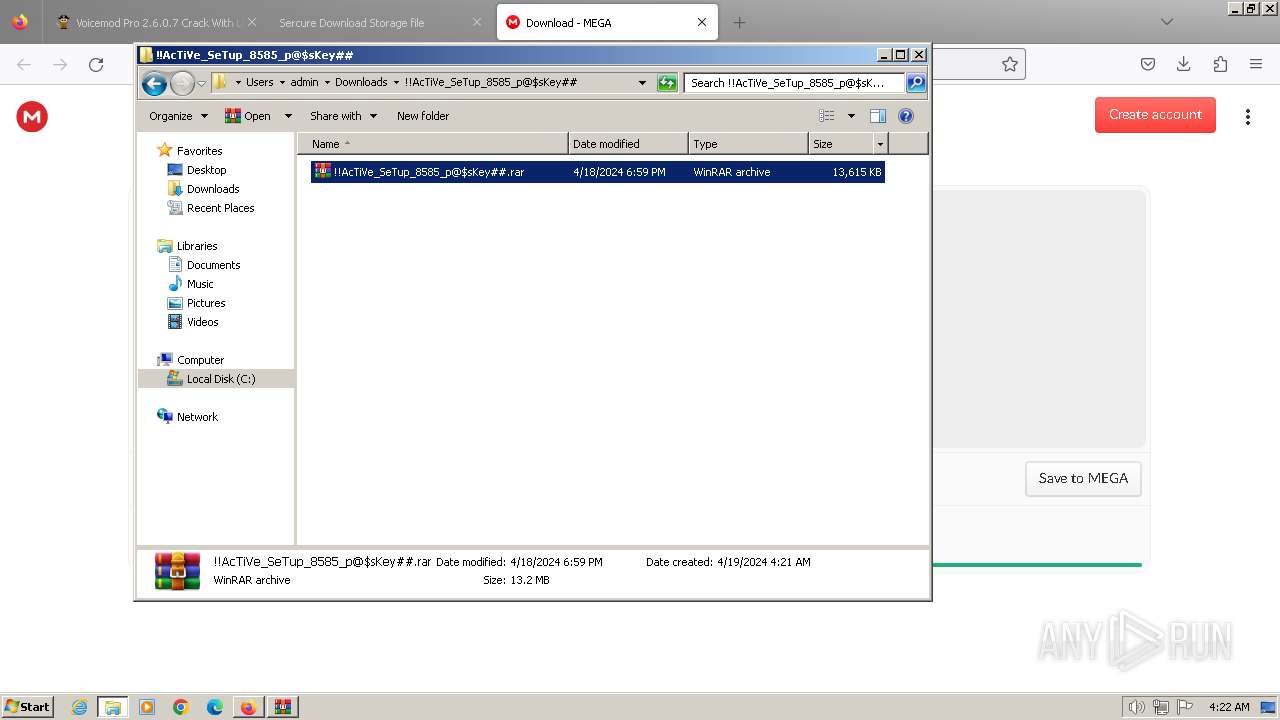
Task: Open the Firefox application menu
Action: click(x=1256, y=64)
